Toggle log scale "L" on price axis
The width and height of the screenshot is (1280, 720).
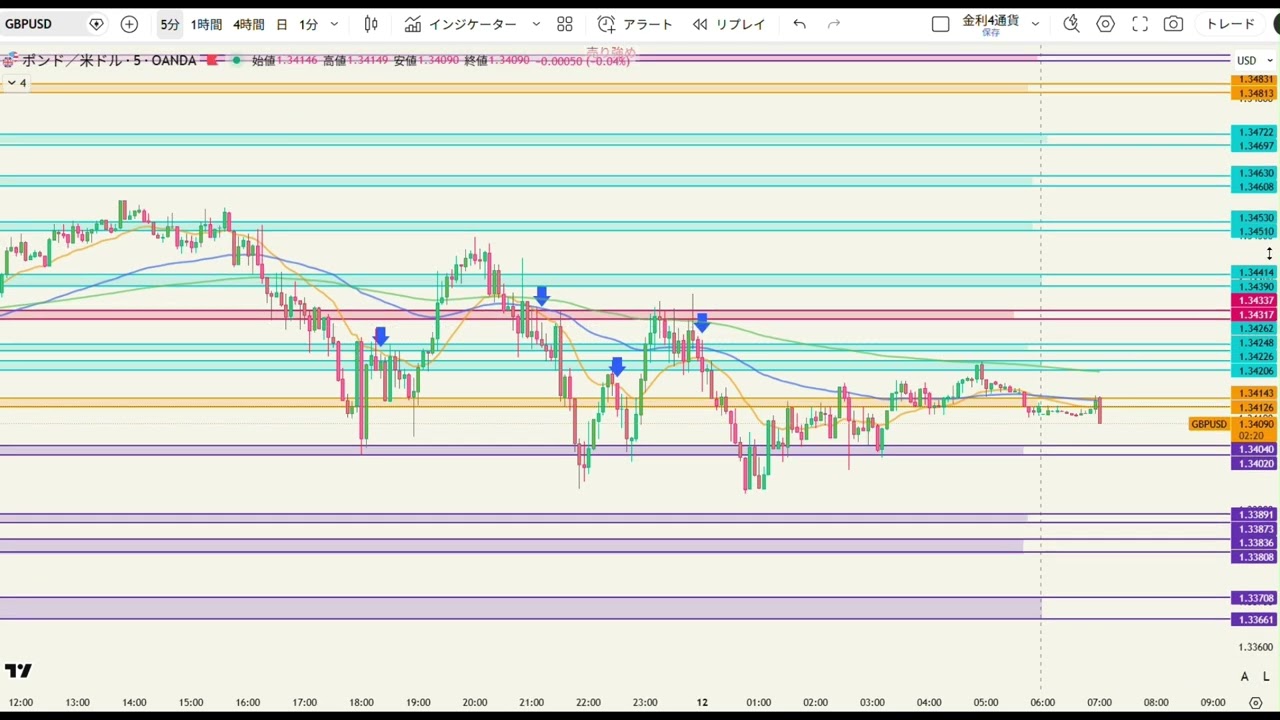point(1266,677)
